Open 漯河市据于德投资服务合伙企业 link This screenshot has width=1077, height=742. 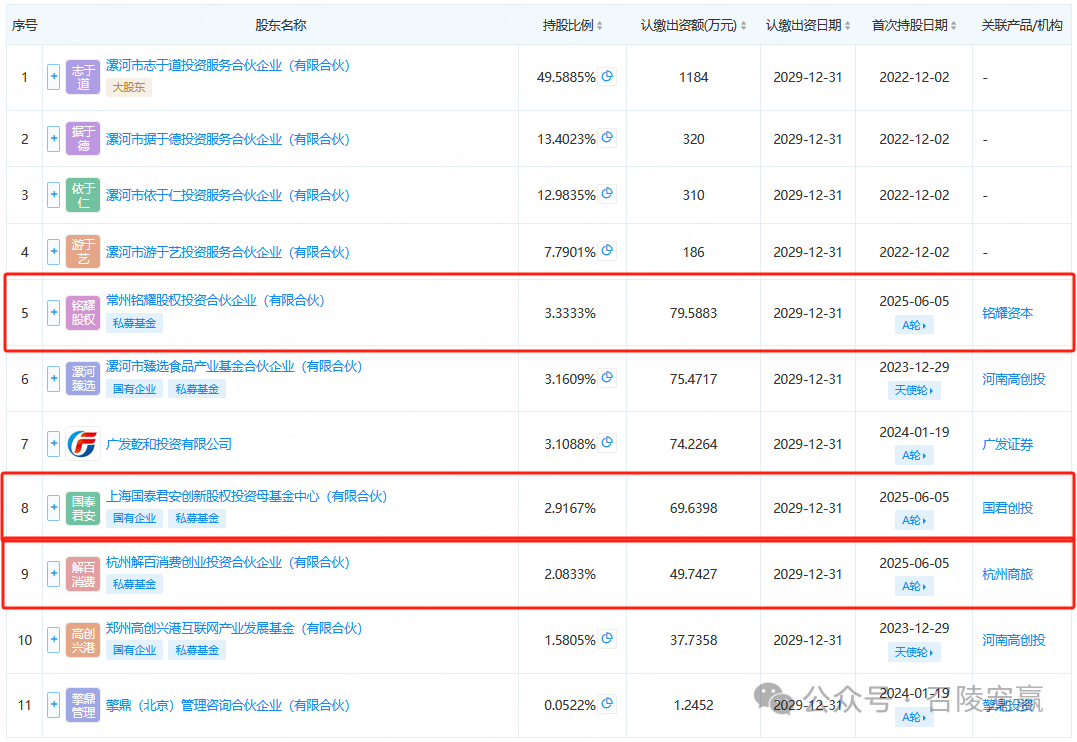(228, 139)
